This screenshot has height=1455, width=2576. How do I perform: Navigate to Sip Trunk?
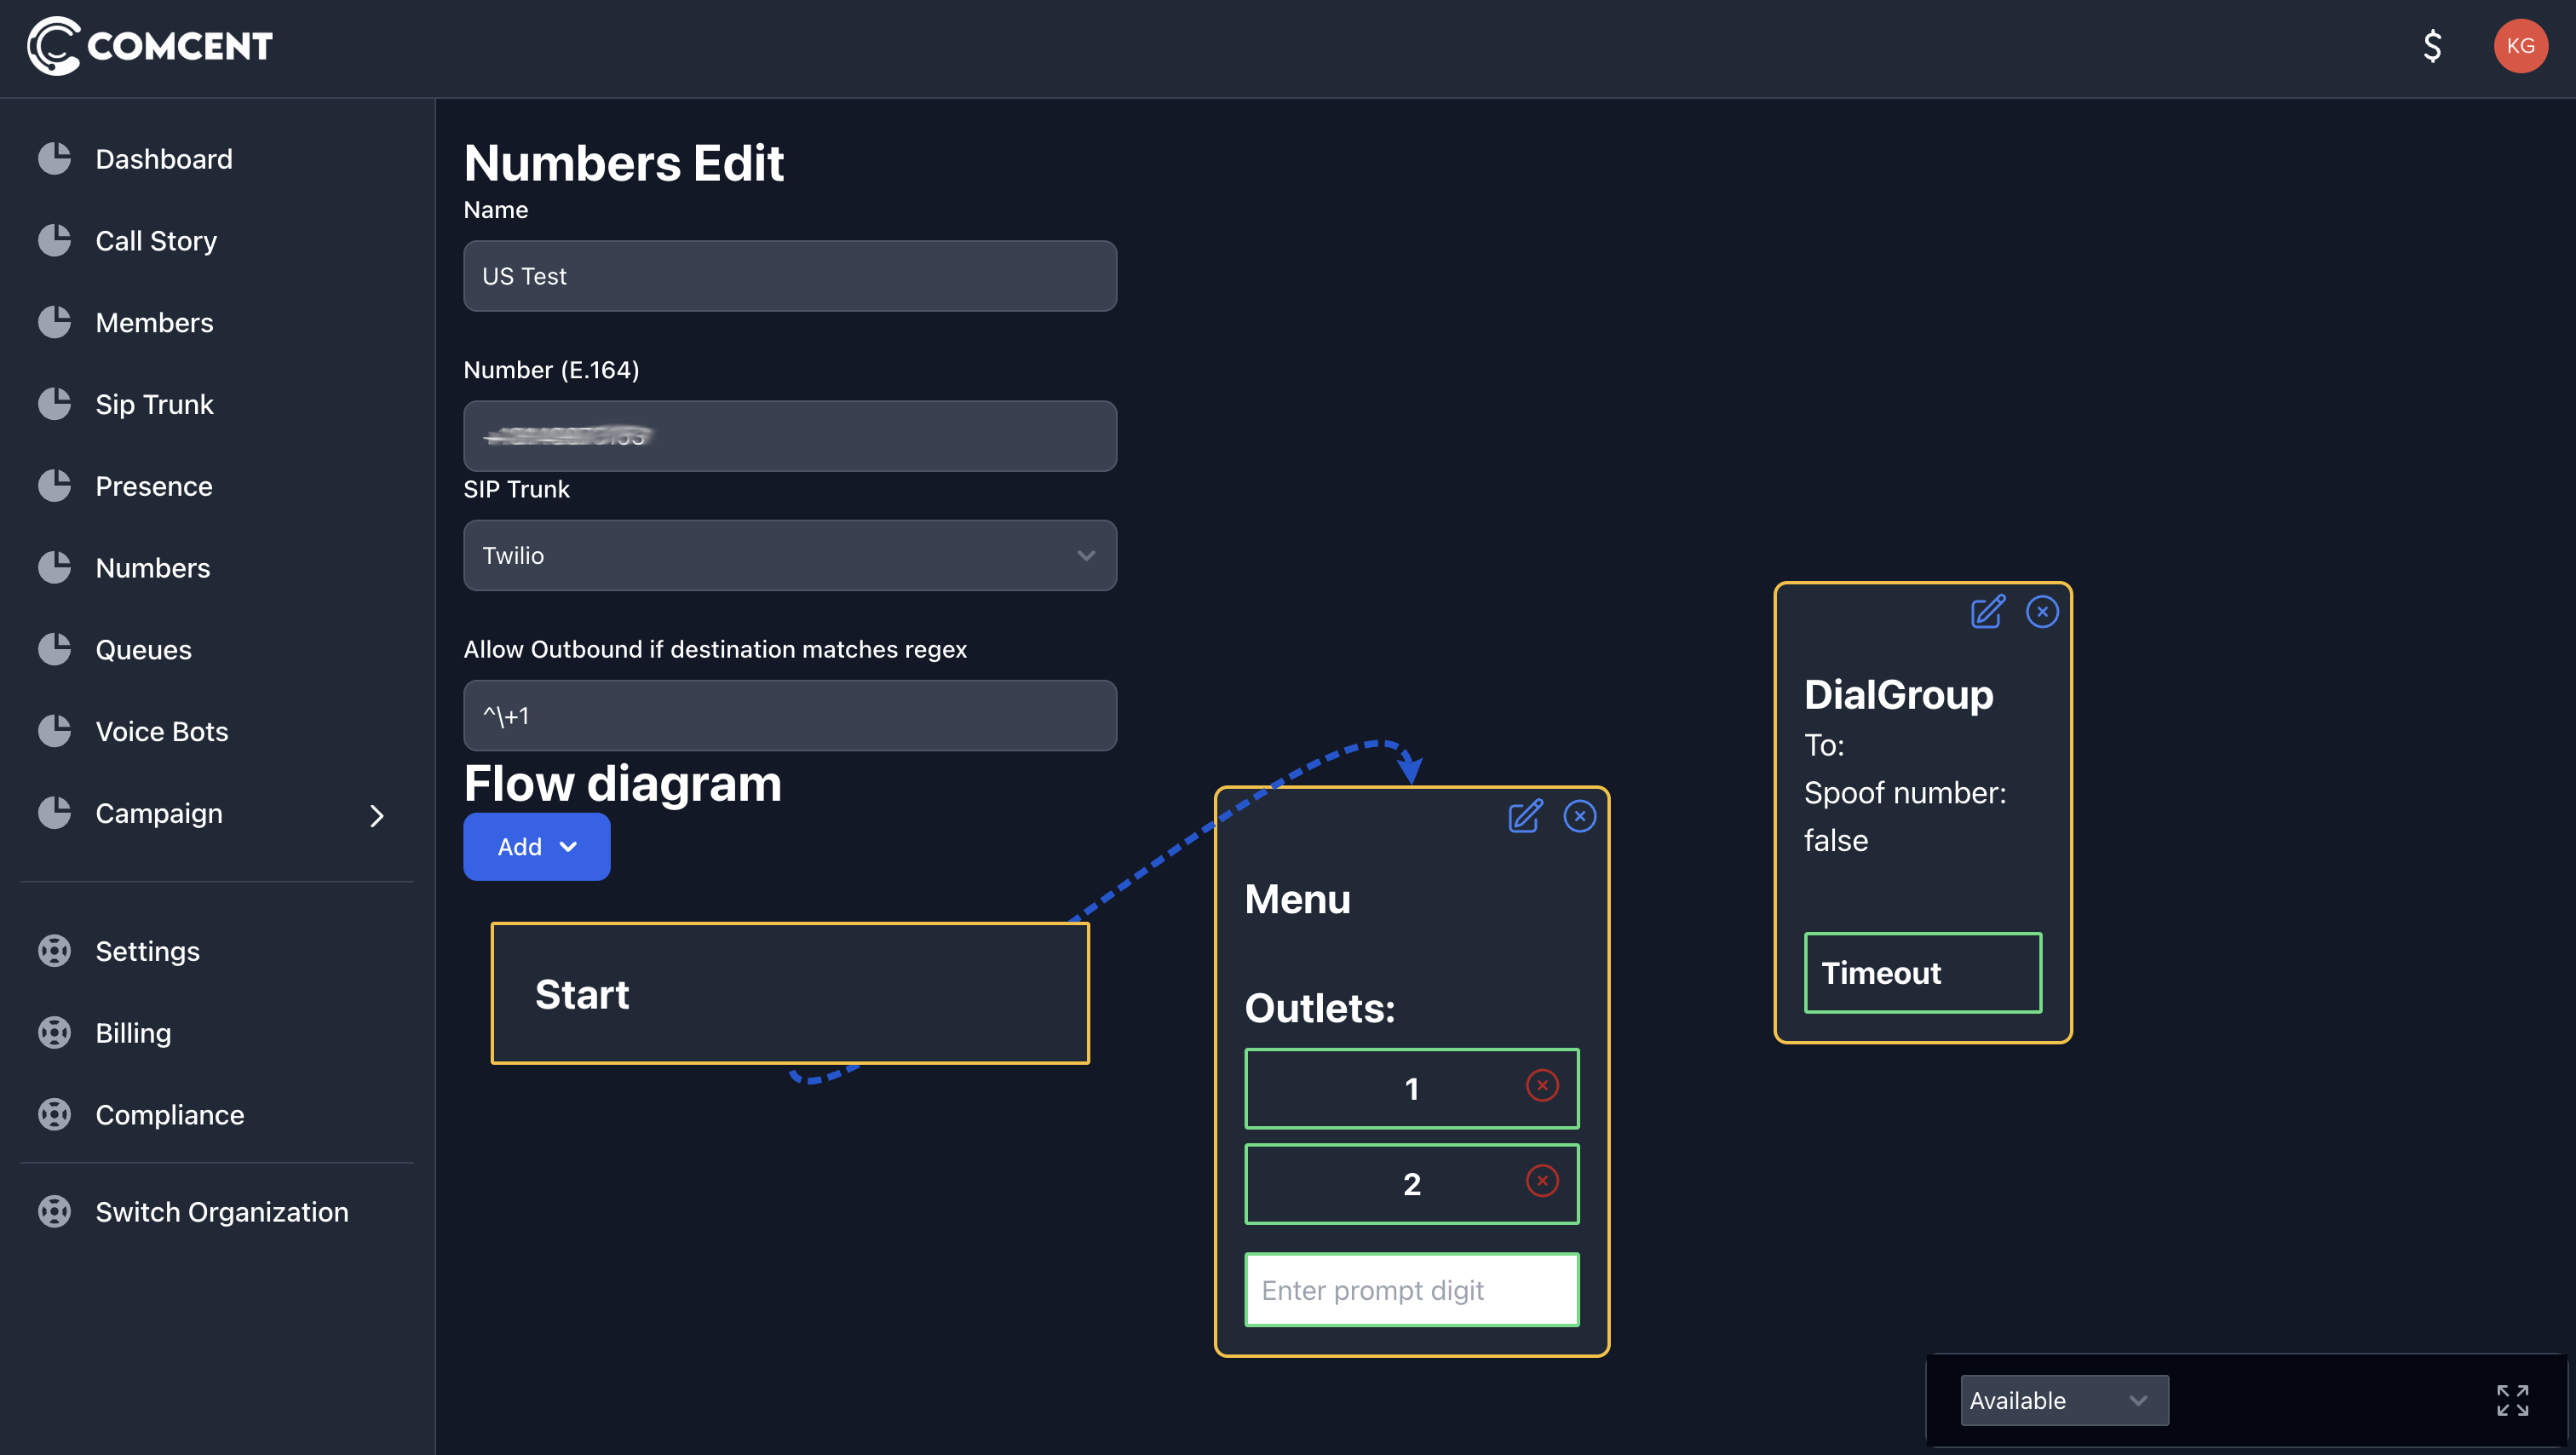[x=155, y=405]
